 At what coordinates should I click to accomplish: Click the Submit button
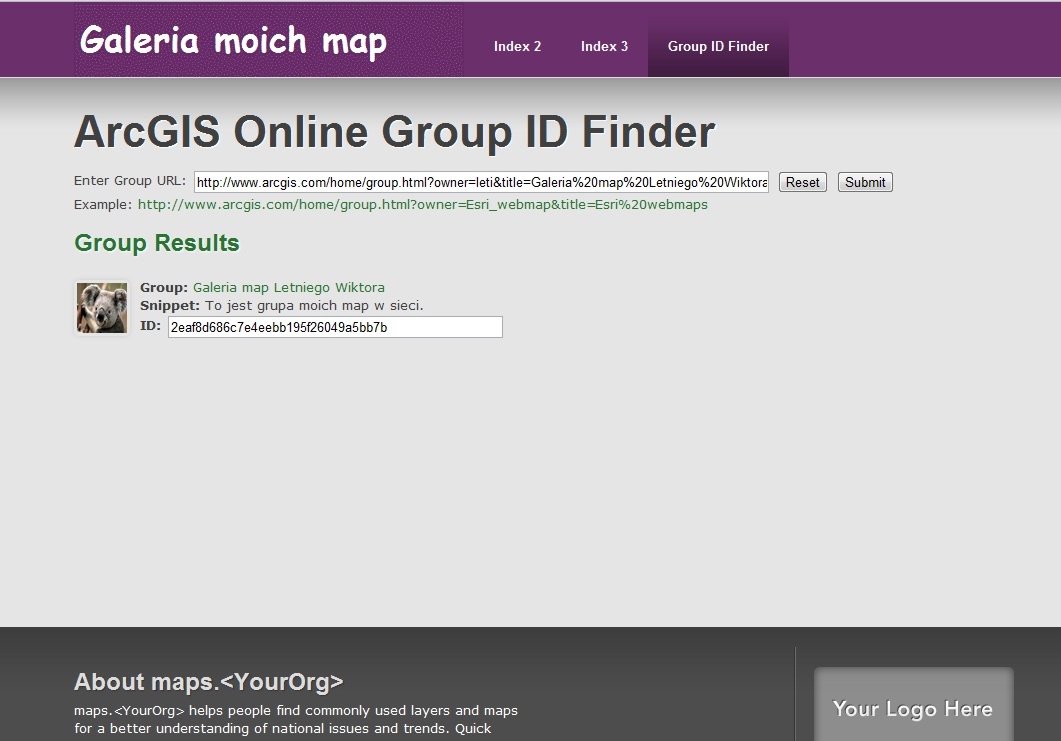(865, 182)
